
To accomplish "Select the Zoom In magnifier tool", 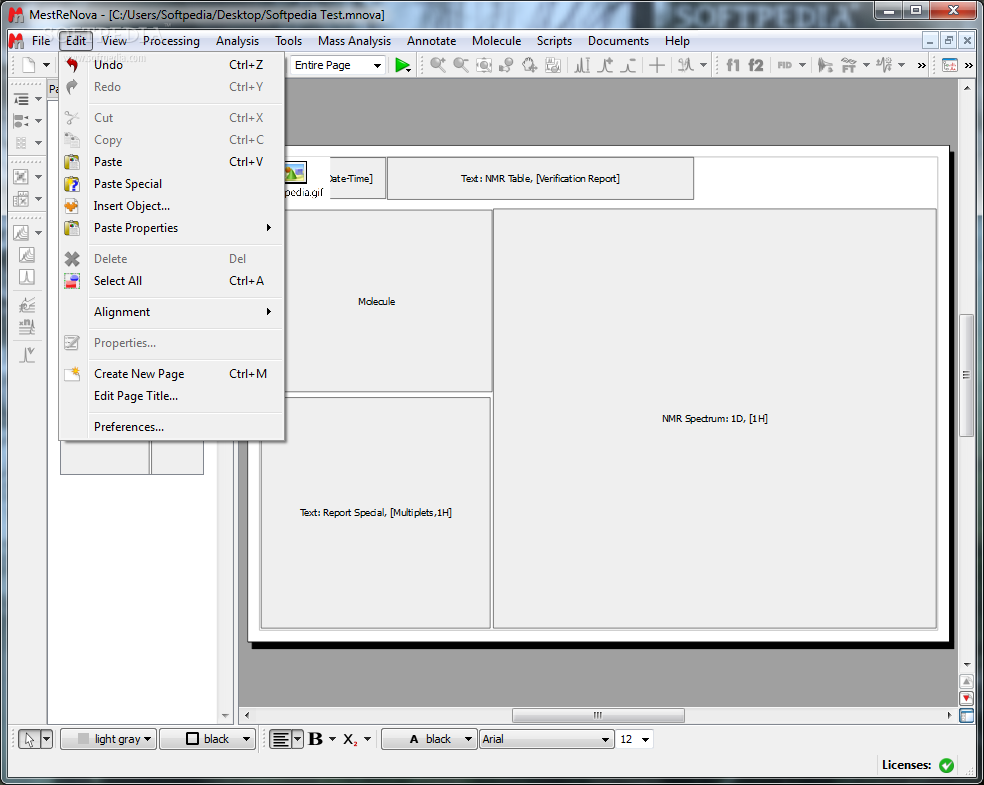I will (438, 65).
